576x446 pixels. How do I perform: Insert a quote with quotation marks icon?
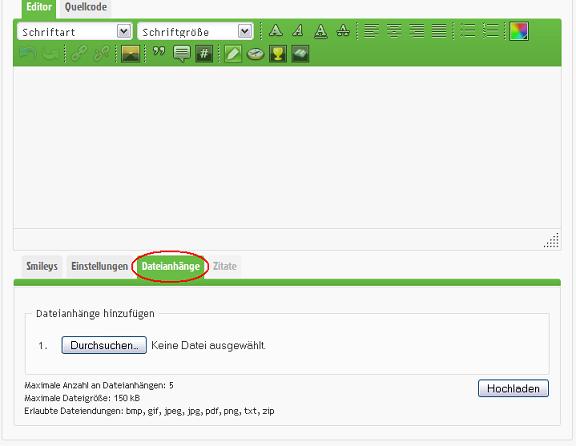pyautogui.click(x=159, y=52)
